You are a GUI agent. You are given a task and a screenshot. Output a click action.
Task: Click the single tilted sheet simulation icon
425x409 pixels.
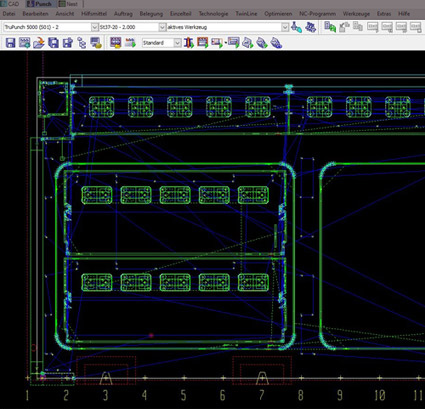[x=248, y=43]
